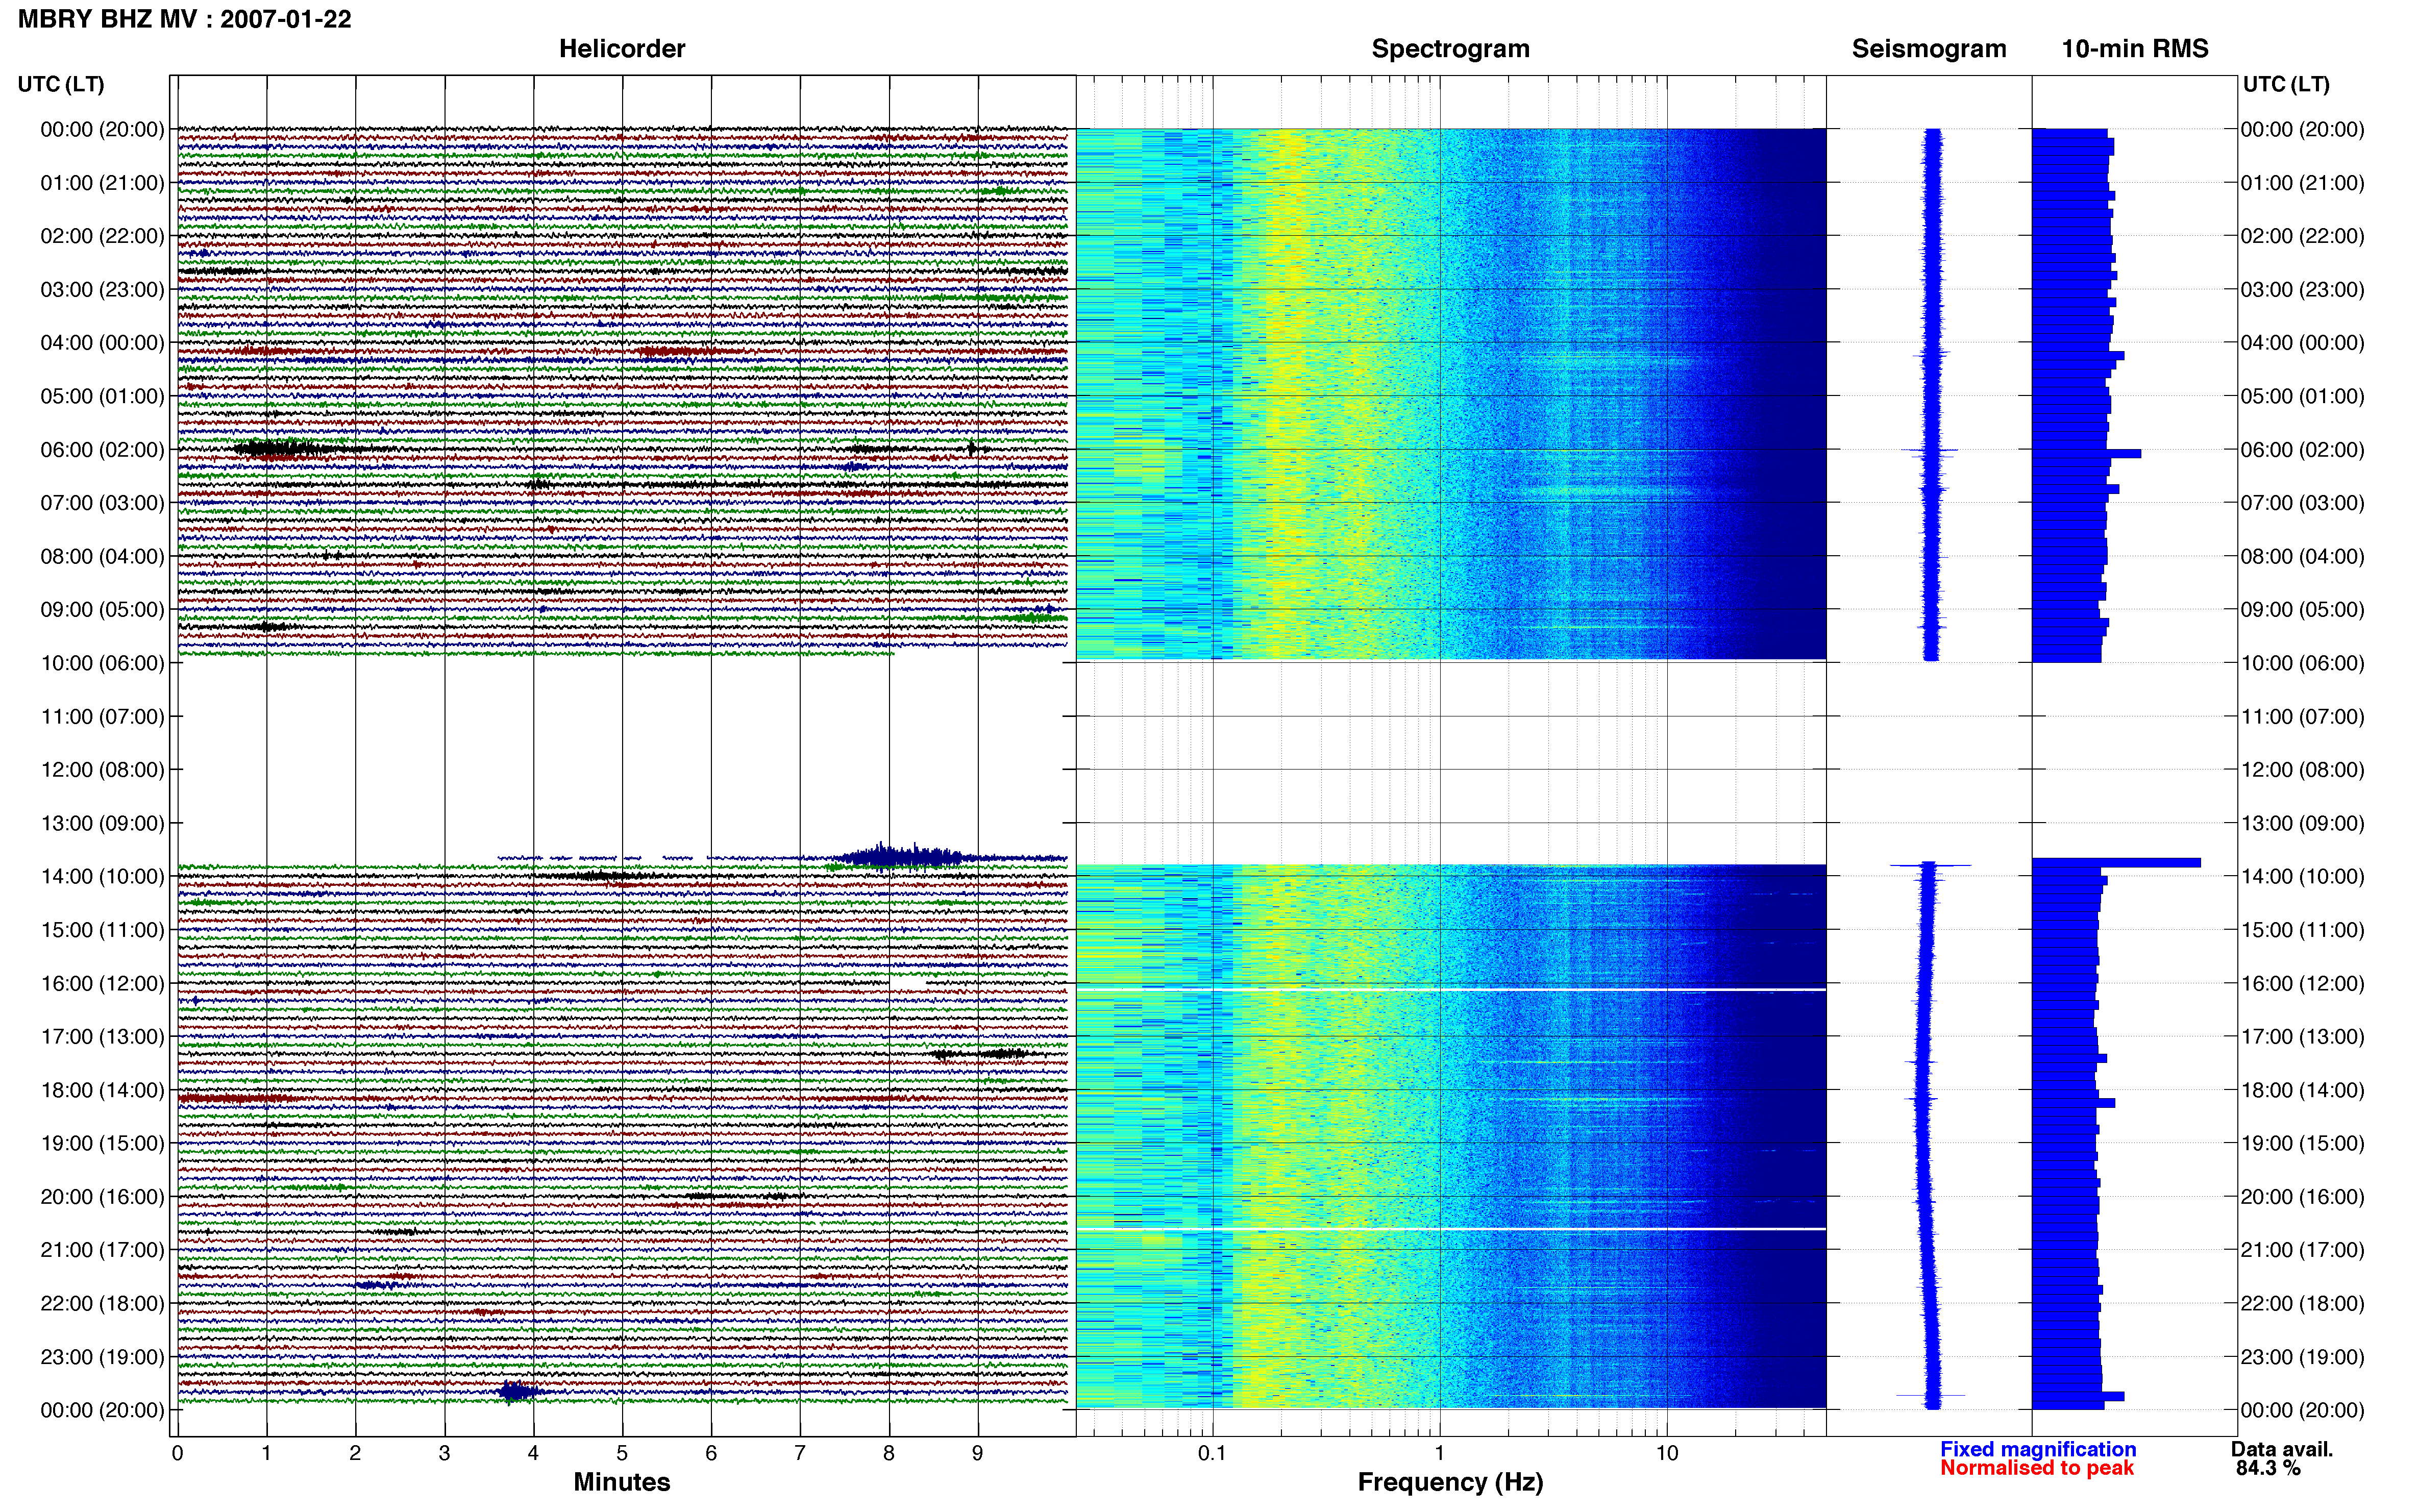The width and height of the screenshot is (2419, 1512).
Task: Click right-axis time label '01:00 (21:00)'
Action: coord(2302,183)
